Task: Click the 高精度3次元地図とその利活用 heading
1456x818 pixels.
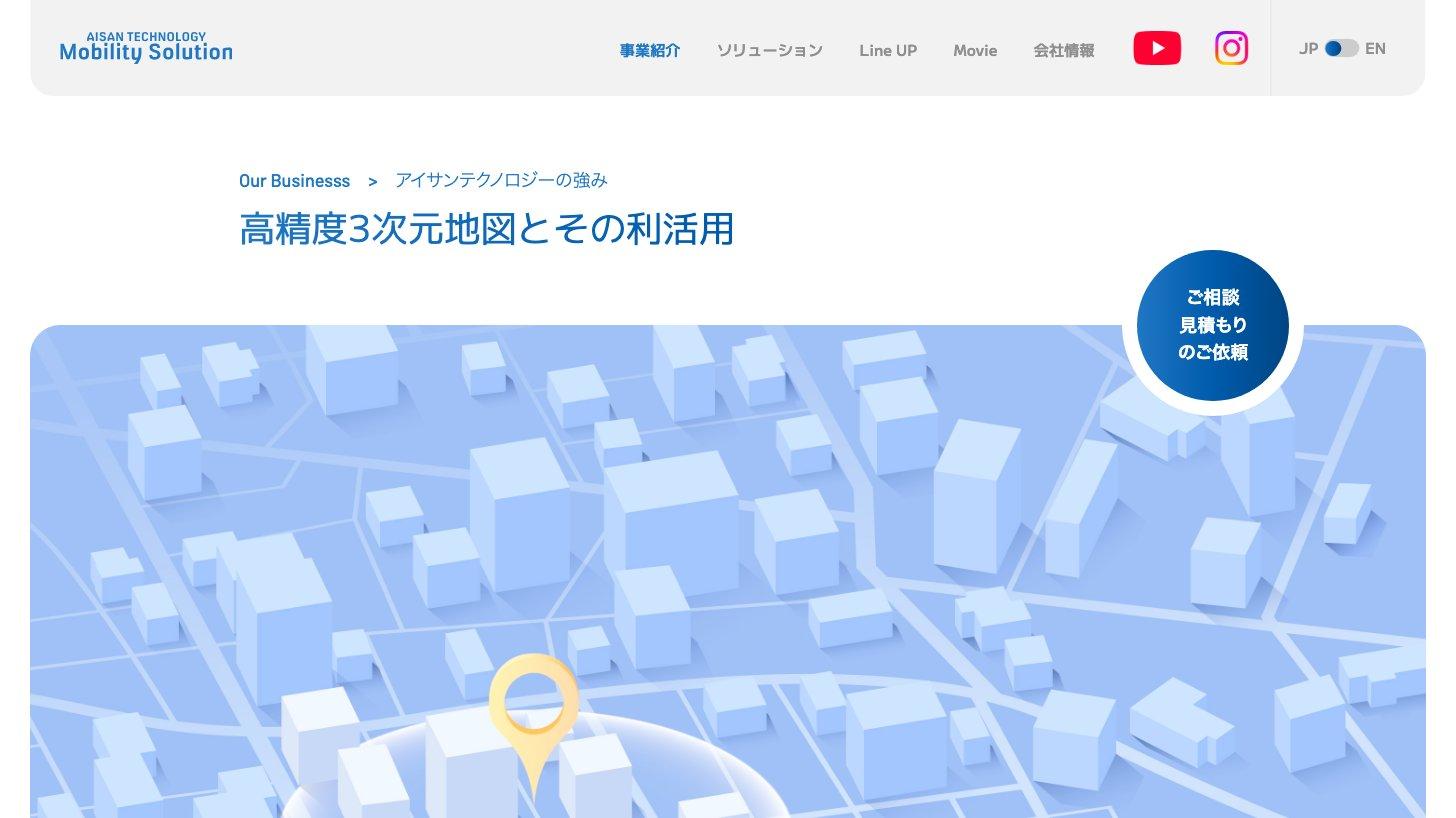Action: [487, 228]
